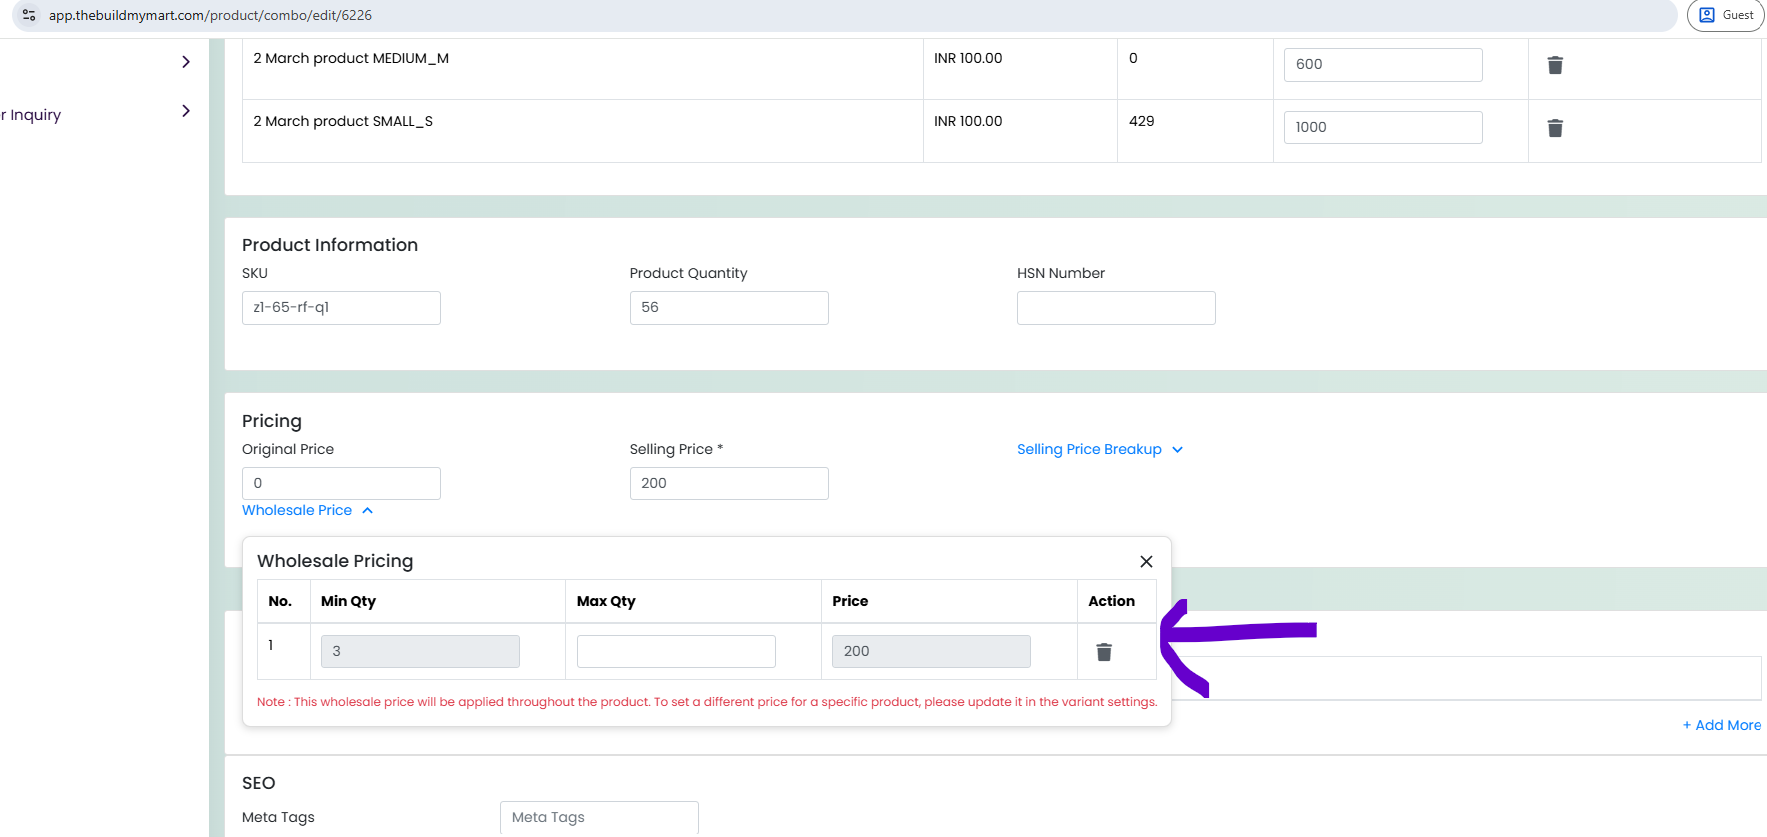
Task: Click the stock value 429
Action: 1141,121
